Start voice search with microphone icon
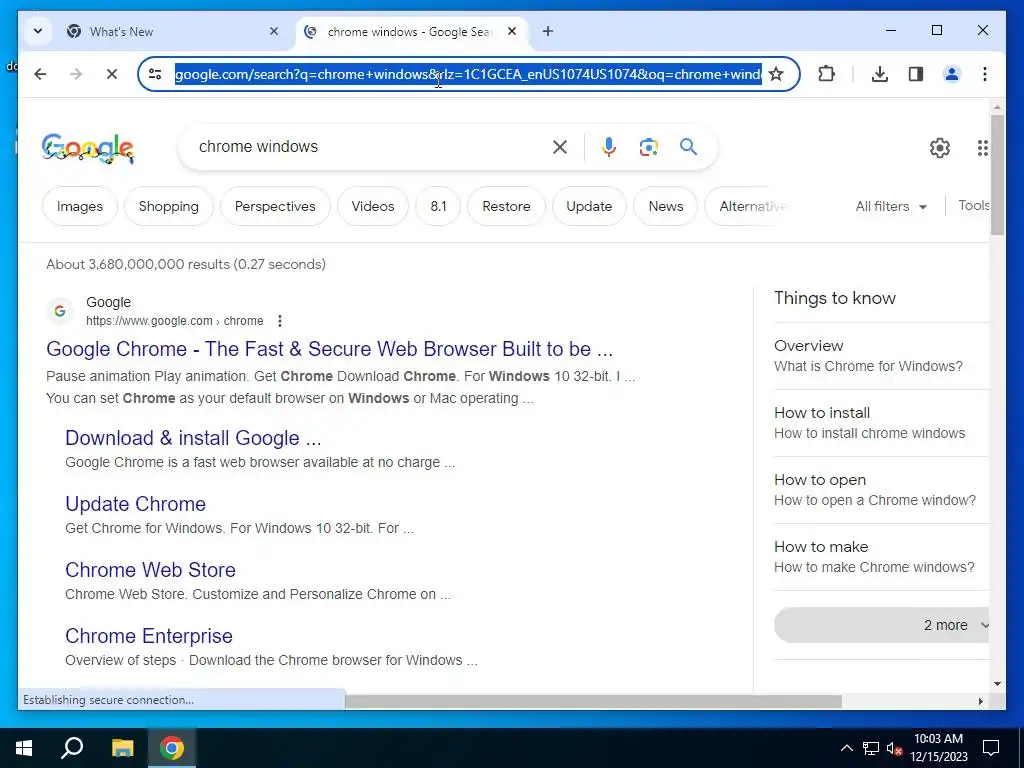 [x=609, y=147]
